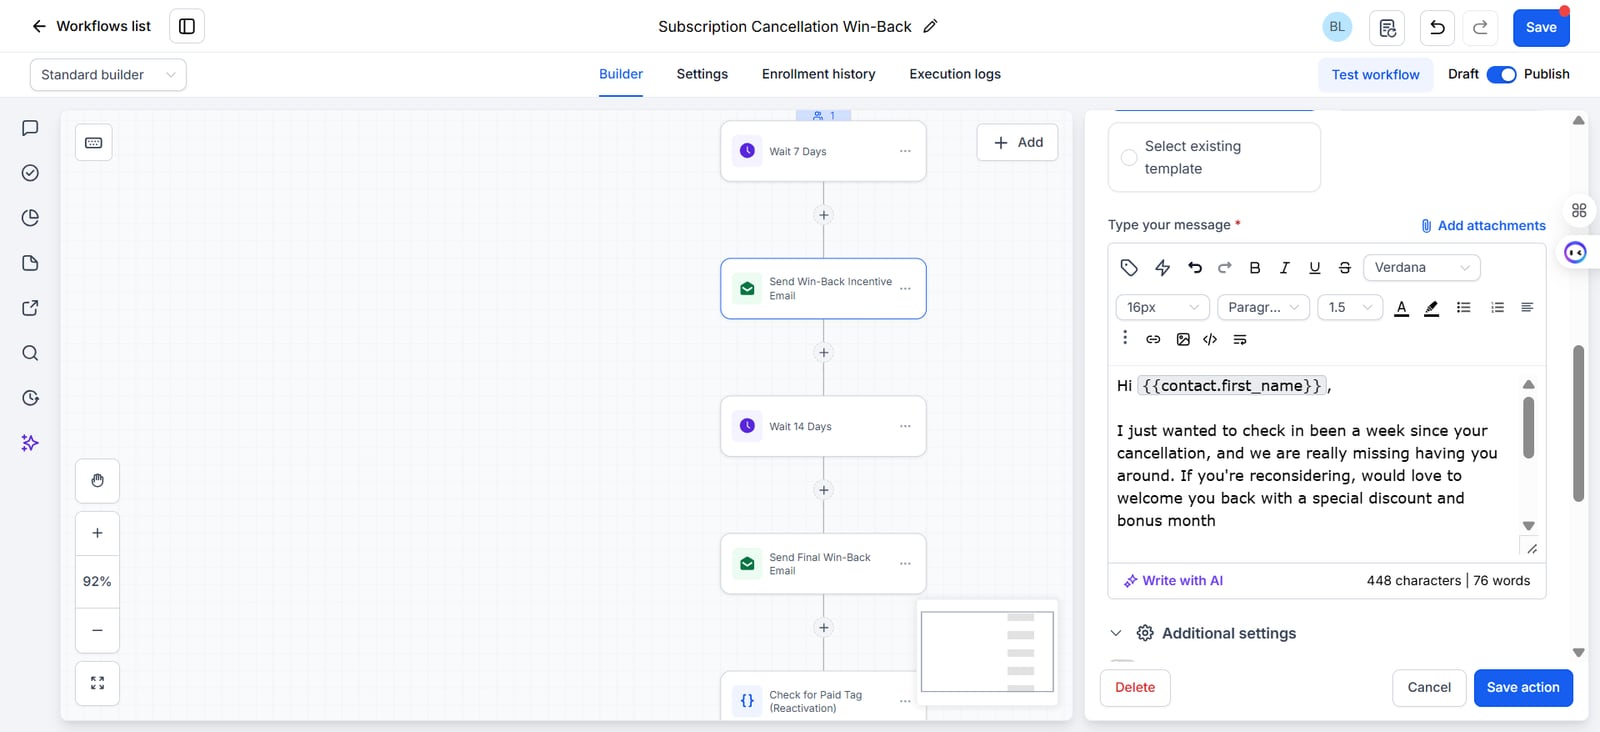Image resolution: width=1600 pixels, height=732 pixels.
Task: Open the Standard builder dropdown
Action: (x=108, y=75)
